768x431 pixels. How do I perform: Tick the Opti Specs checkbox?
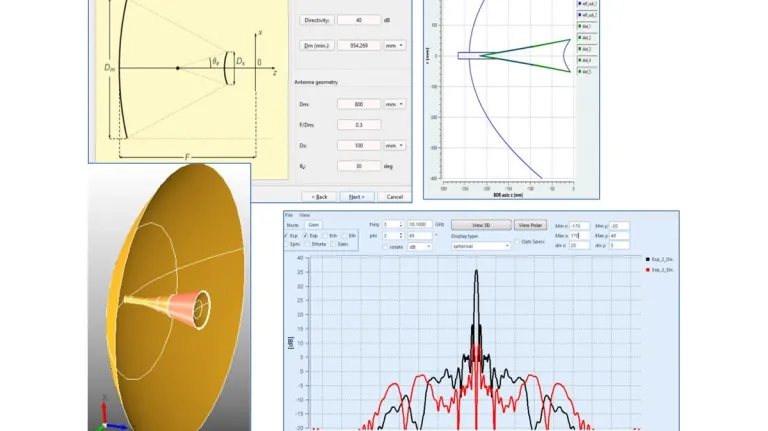click(517, 241)
